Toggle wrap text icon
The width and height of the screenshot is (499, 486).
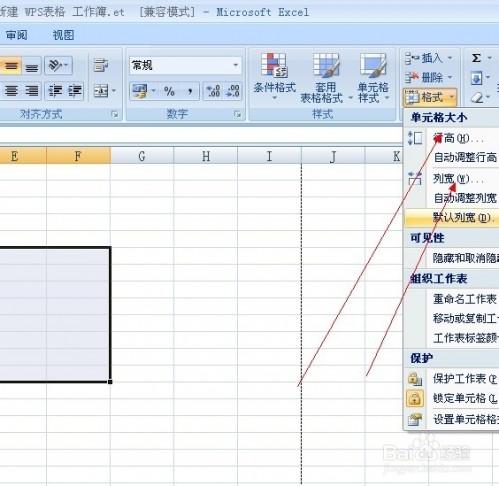coord(100,65)
